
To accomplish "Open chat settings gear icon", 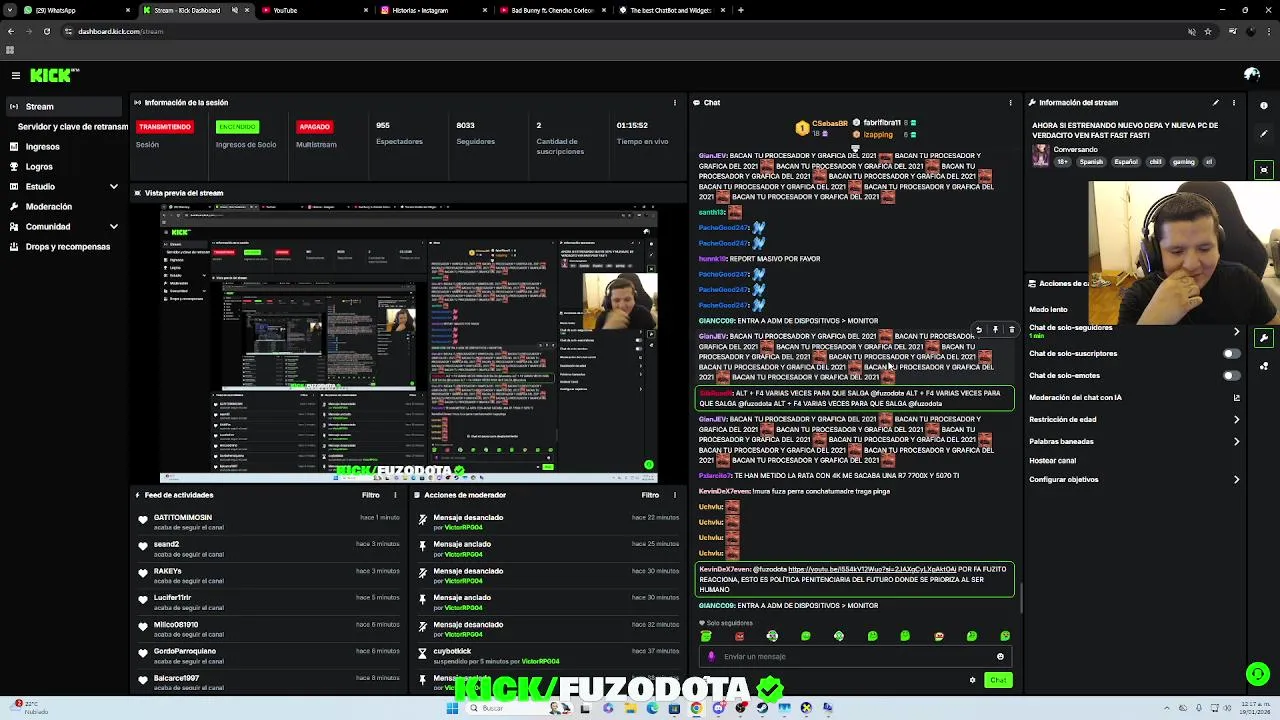I will pos(972,680).
